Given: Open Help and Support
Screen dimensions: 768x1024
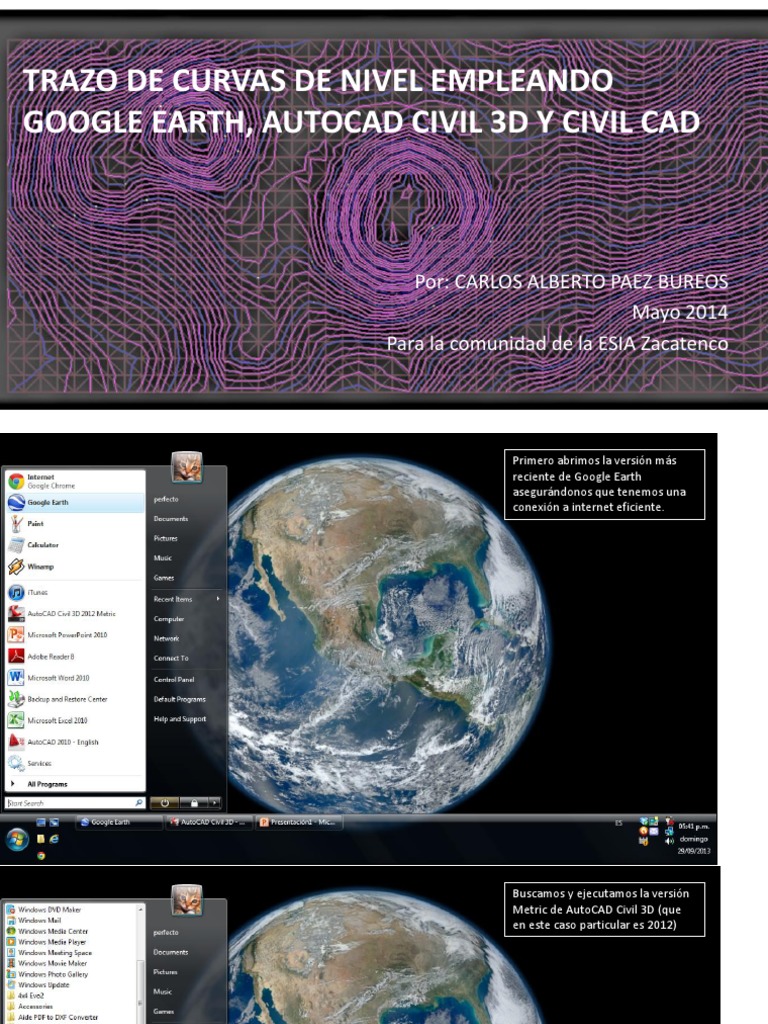Looking at the screenshot, I should pyautogui.click(x=180, y=718).
